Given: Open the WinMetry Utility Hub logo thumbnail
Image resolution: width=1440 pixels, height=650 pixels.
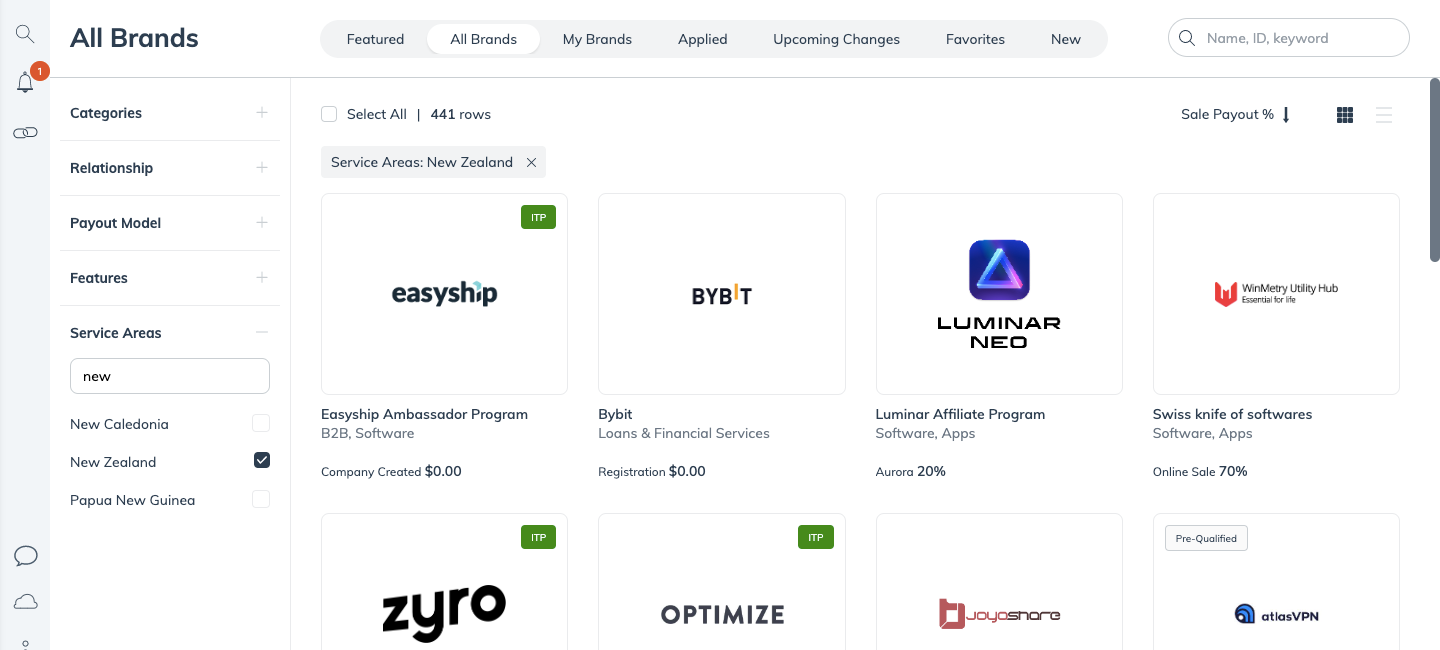Looking at the screenshot, I should [x=1276, y=294].
